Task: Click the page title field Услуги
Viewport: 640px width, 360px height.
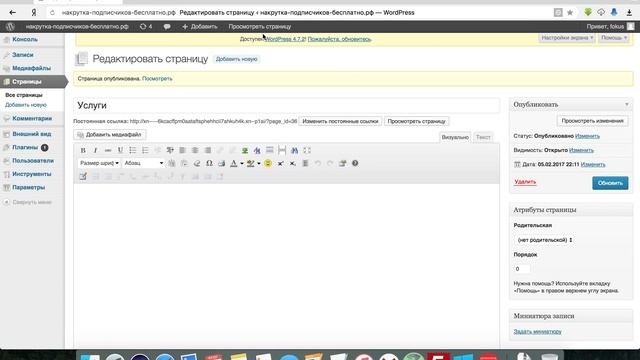Action: (287, 105)
